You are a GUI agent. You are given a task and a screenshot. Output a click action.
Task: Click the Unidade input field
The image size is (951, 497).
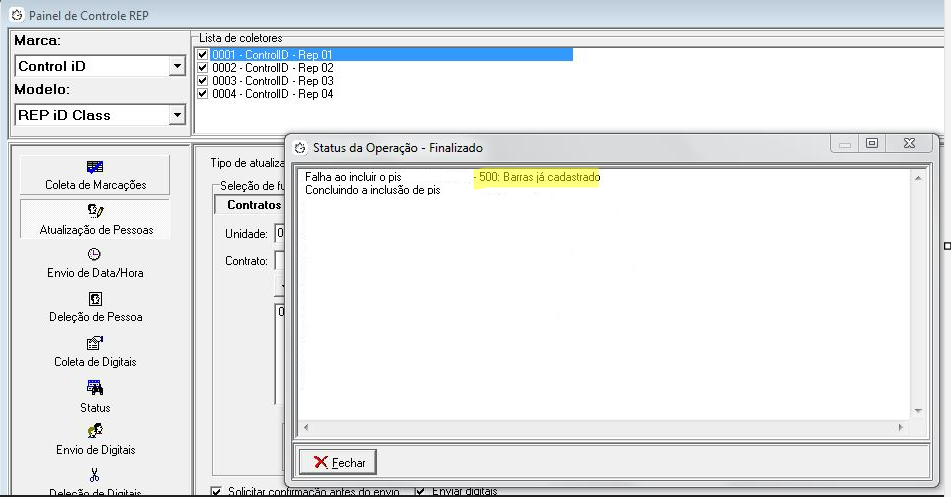[279, 233]
